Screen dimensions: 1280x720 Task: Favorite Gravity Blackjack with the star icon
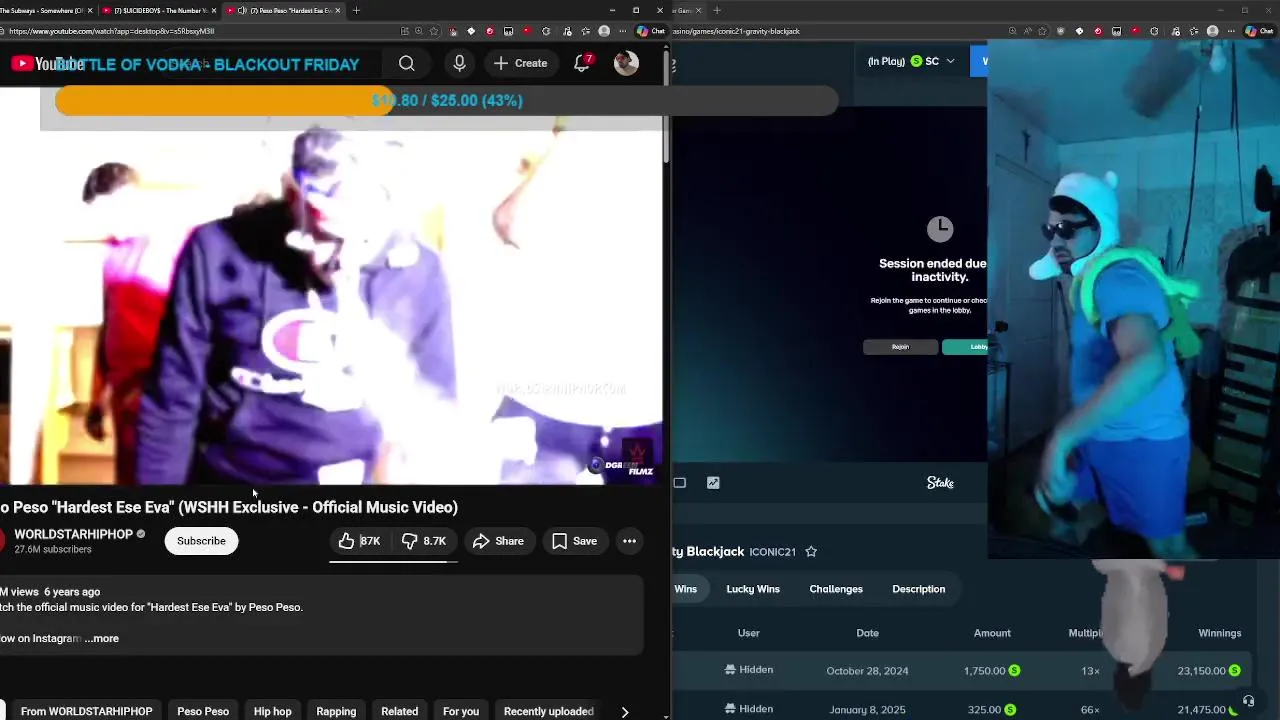click(x=811, y=551)
